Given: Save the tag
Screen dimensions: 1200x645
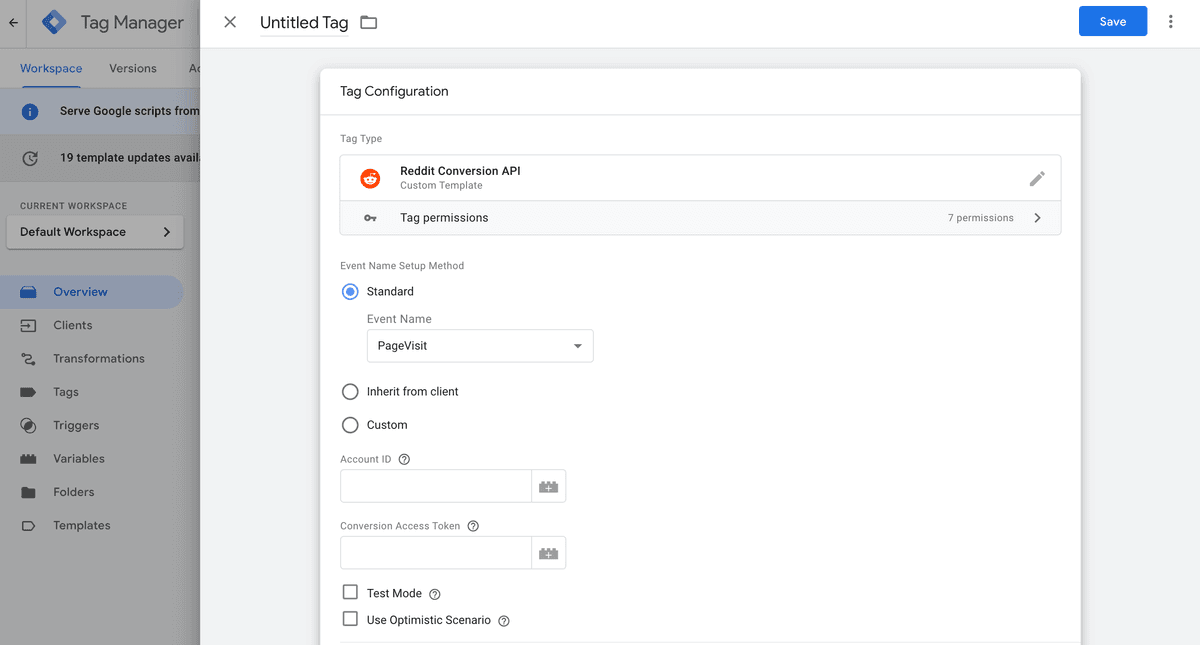Looking at the screenshot, I should click(x=1112, y=20).
